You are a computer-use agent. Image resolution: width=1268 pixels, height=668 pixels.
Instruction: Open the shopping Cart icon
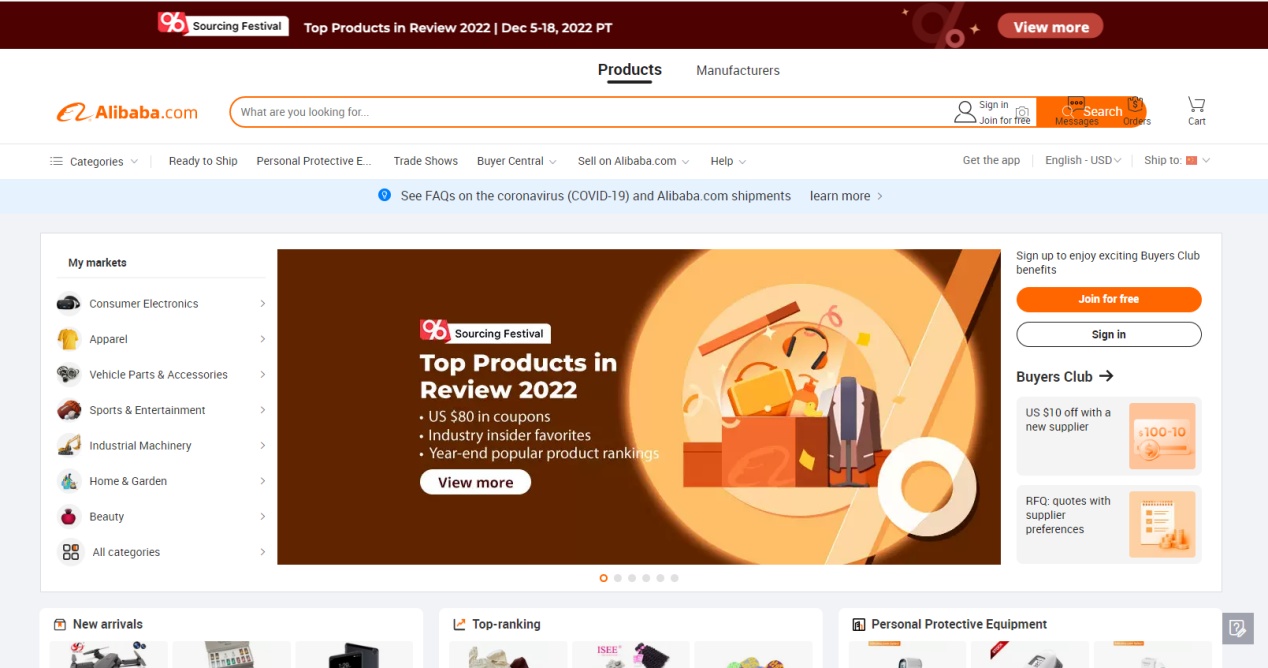tap(1196, 104)
